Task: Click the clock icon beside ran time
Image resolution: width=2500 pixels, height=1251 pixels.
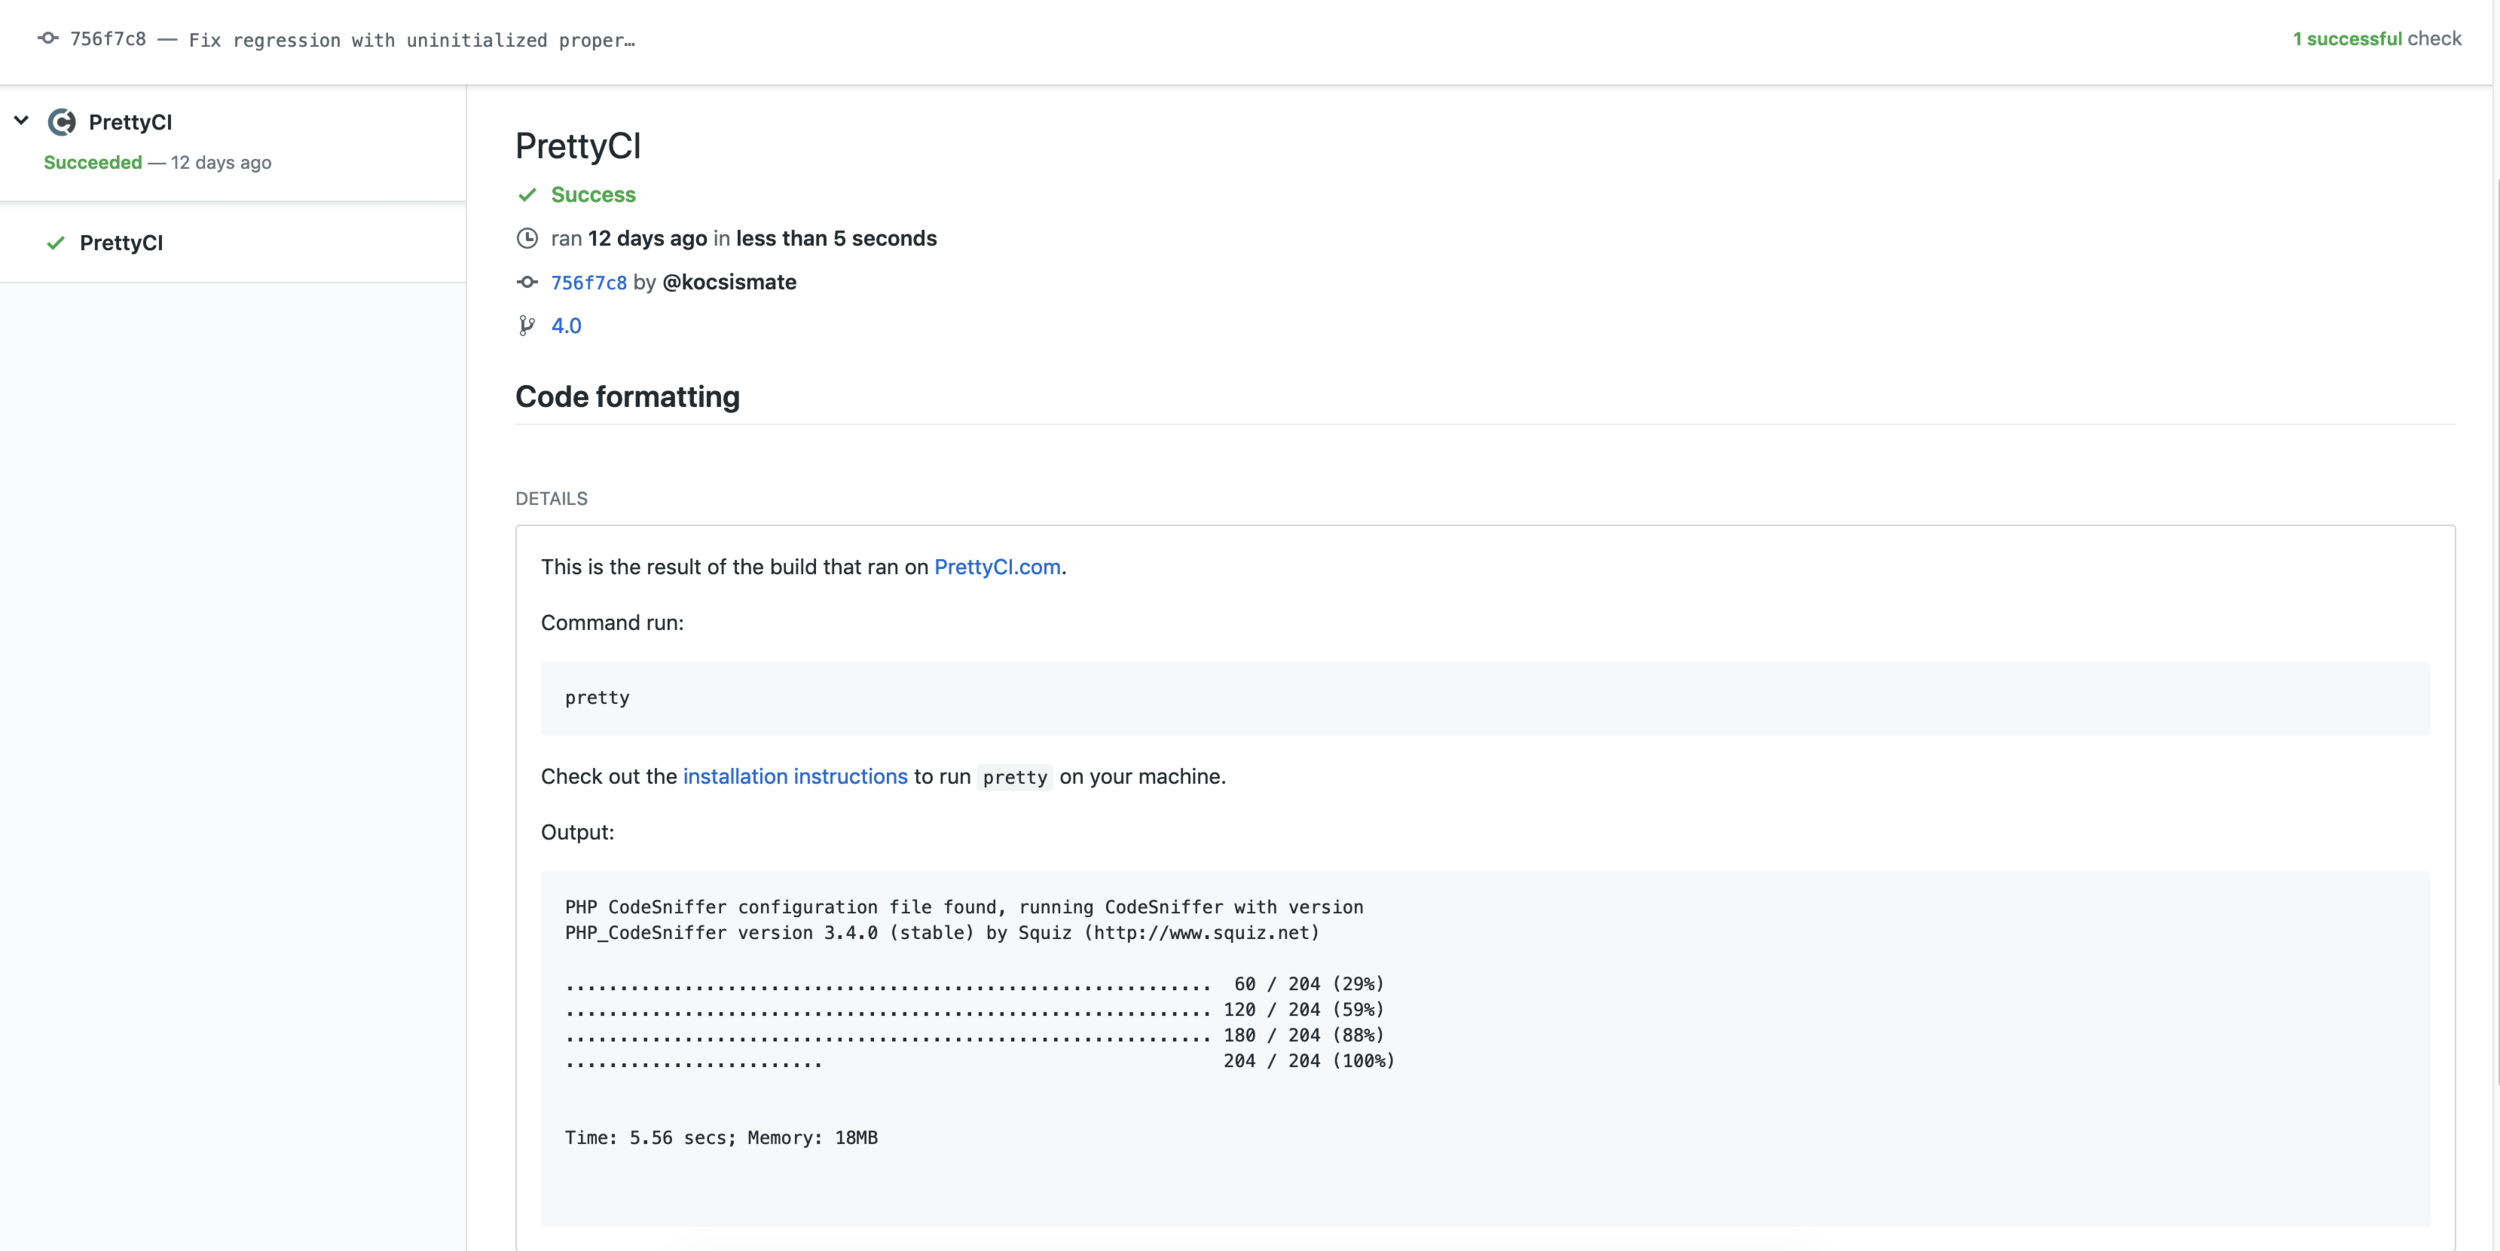Action: coord(527,239)
